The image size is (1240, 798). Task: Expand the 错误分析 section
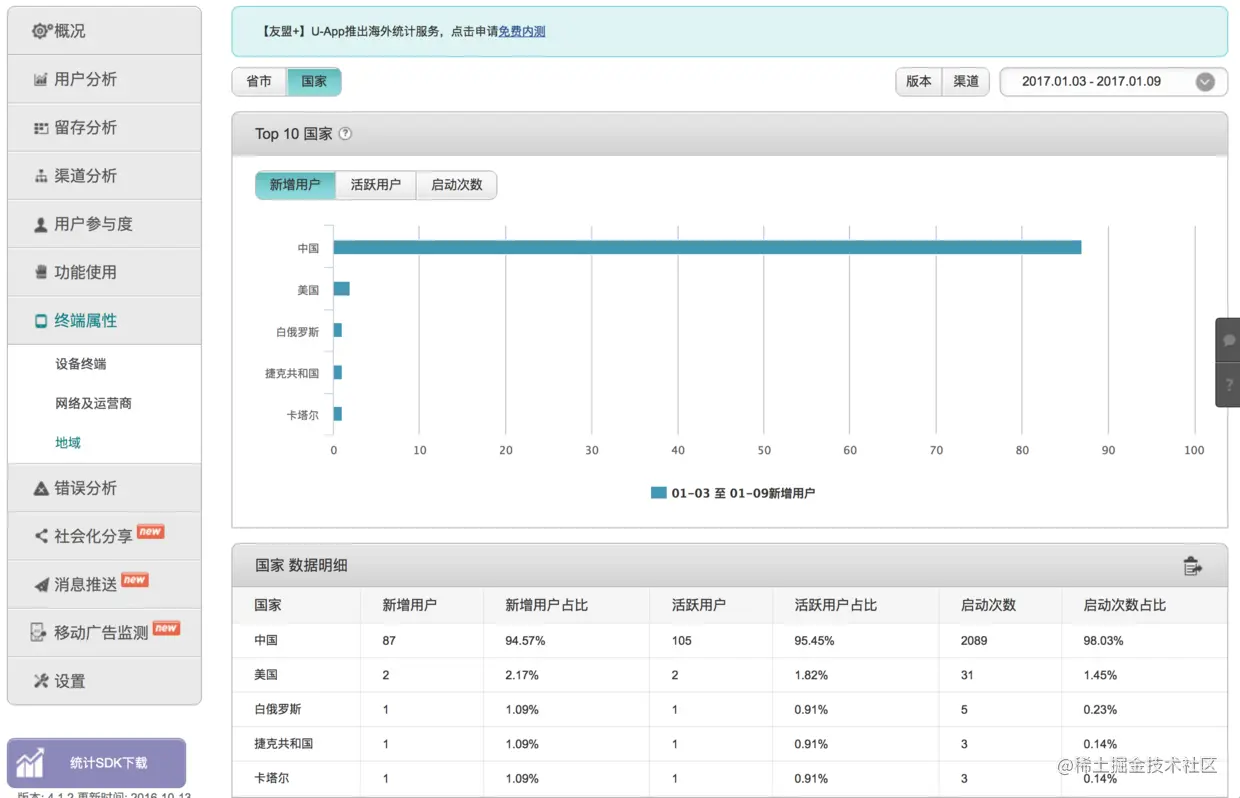(x=104, y=488)
